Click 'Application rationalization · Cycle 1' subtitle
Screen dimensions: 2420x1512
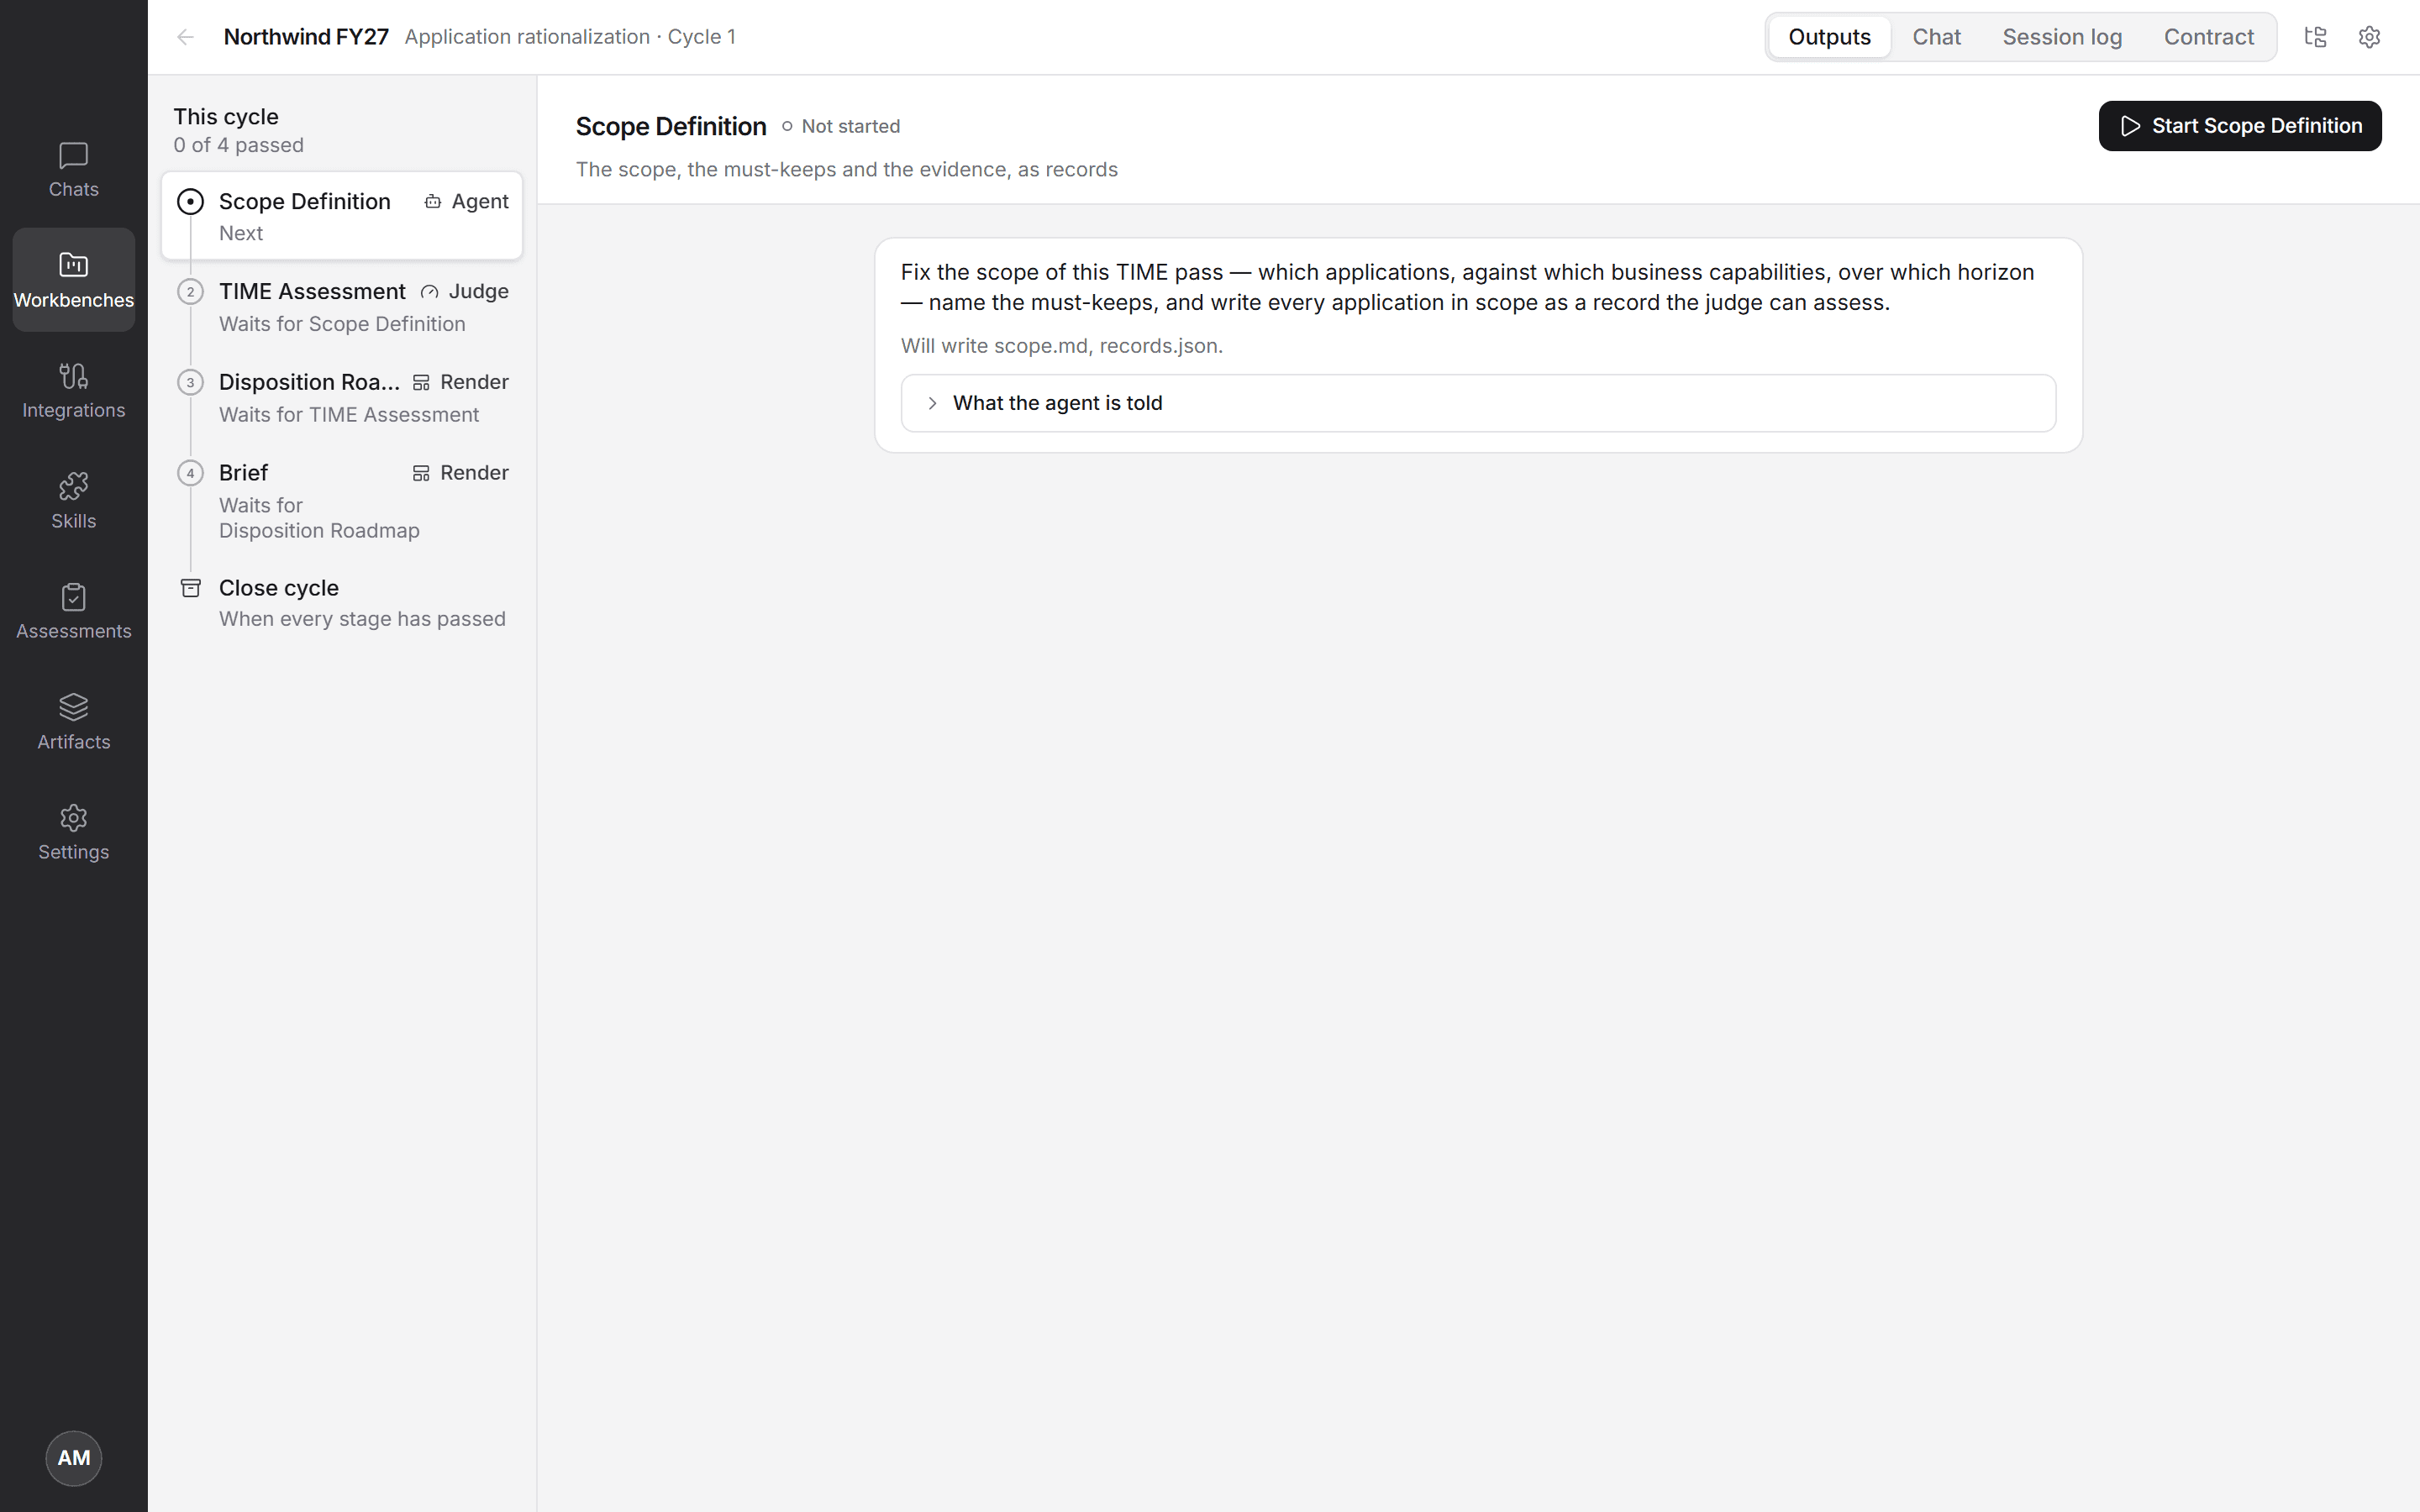pyautogui.click(x=570, y=37)
